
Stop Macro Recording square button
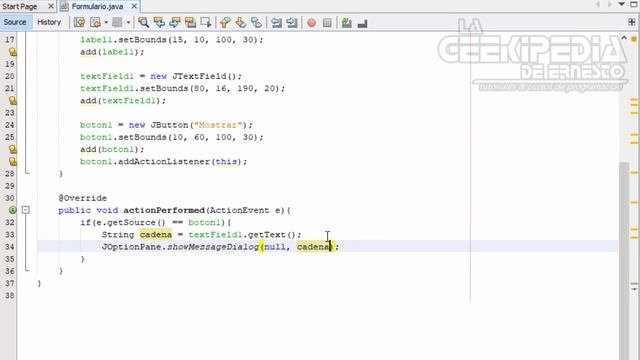pyautogui.click(x=327, y=23)
